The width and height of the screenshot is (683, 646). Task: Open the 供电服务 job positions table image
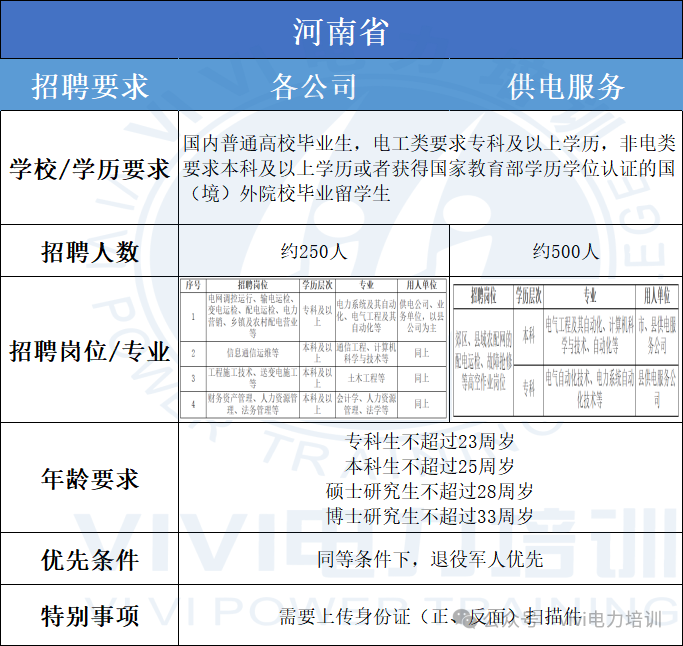click(x=565, y=351)
